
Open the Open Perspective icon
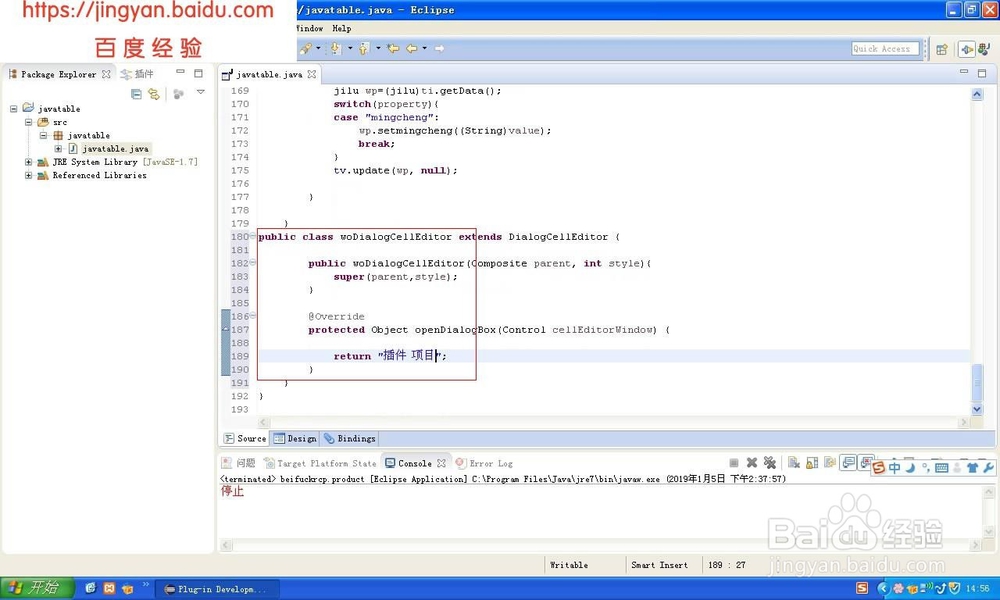(942, 49)
